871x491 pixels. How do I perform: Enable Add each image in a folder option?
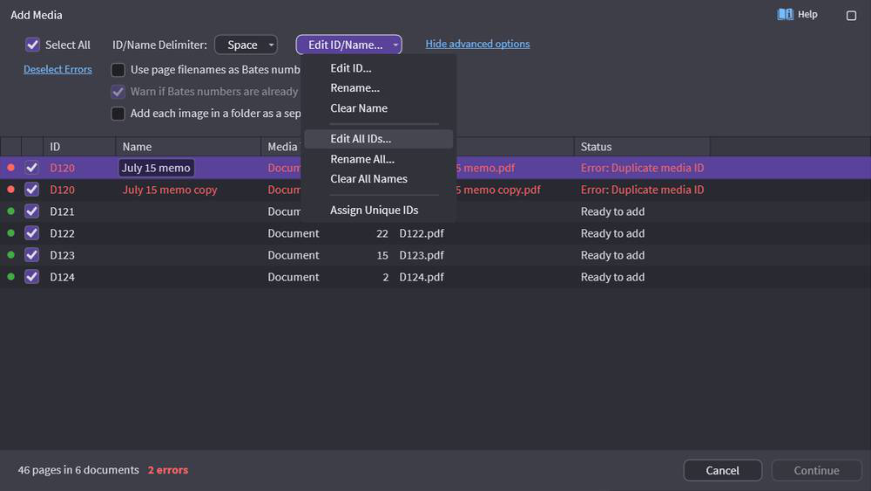coord(118,113)
